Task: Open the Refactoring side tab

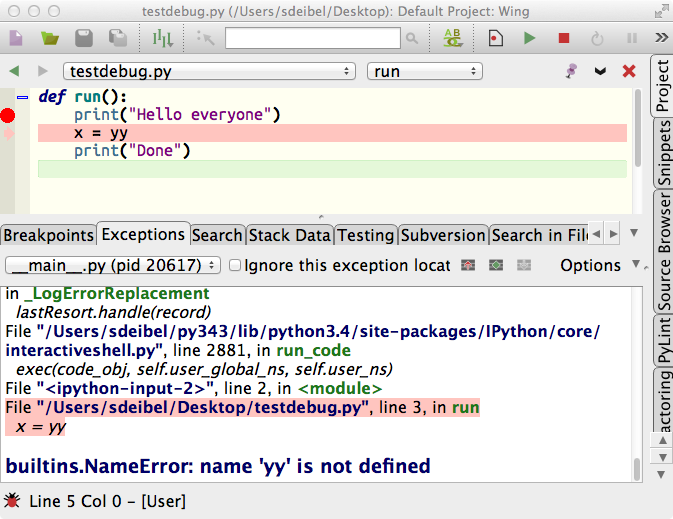Action: coord(663,400)
